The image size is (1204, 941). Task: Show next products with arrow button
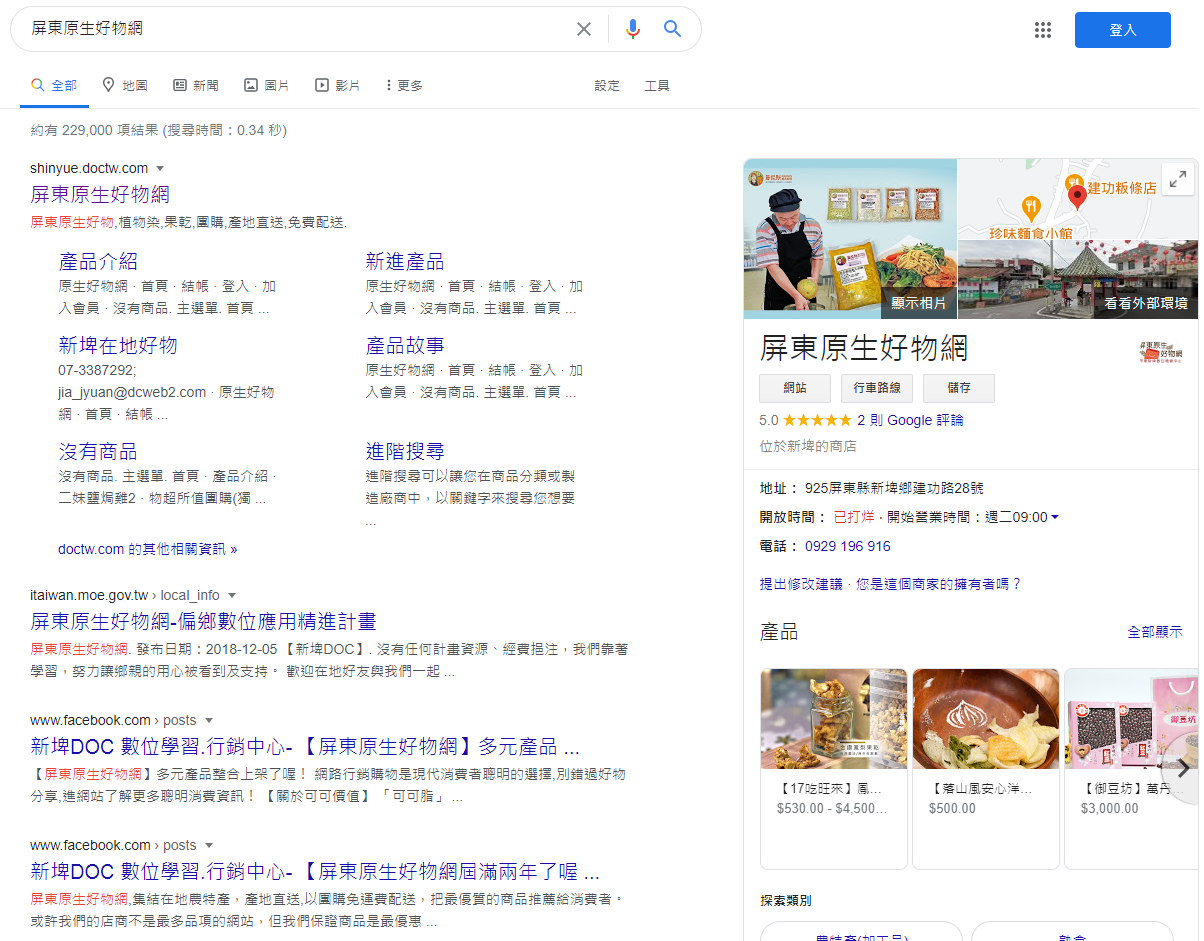click(1183, 768)
